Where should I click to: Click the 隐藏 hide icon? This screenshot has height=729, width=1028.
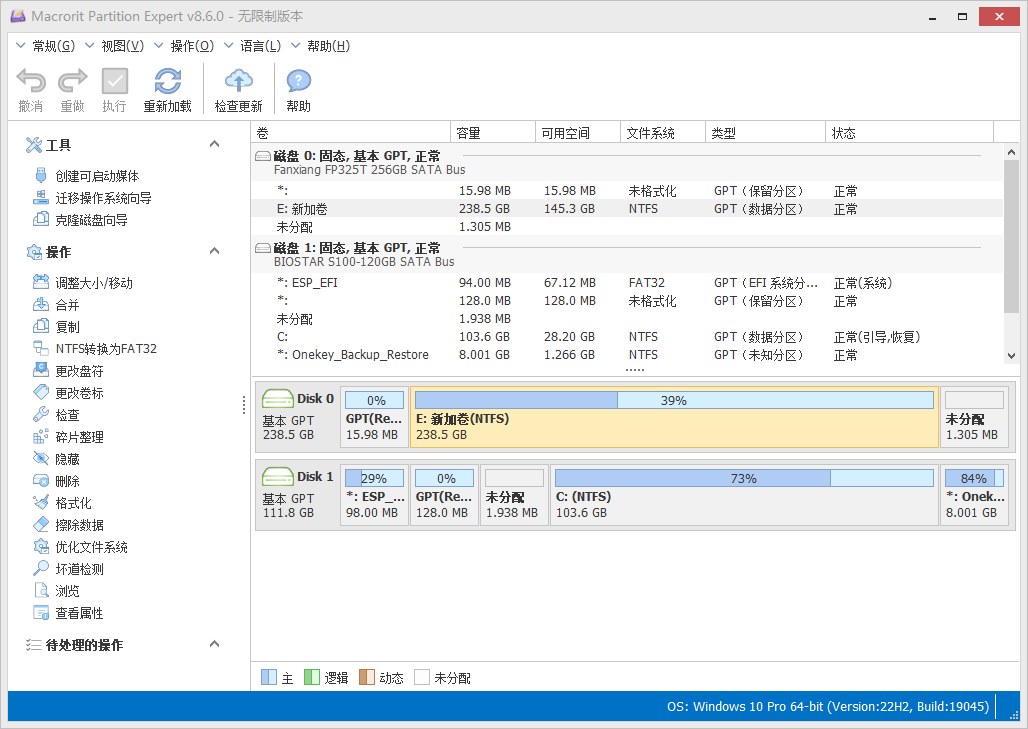click(x=41, y=458)
